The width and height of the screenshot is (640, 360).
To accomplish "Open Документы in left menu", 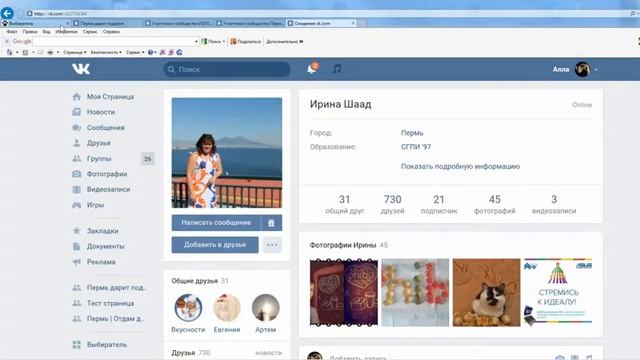I will point(105,246).
